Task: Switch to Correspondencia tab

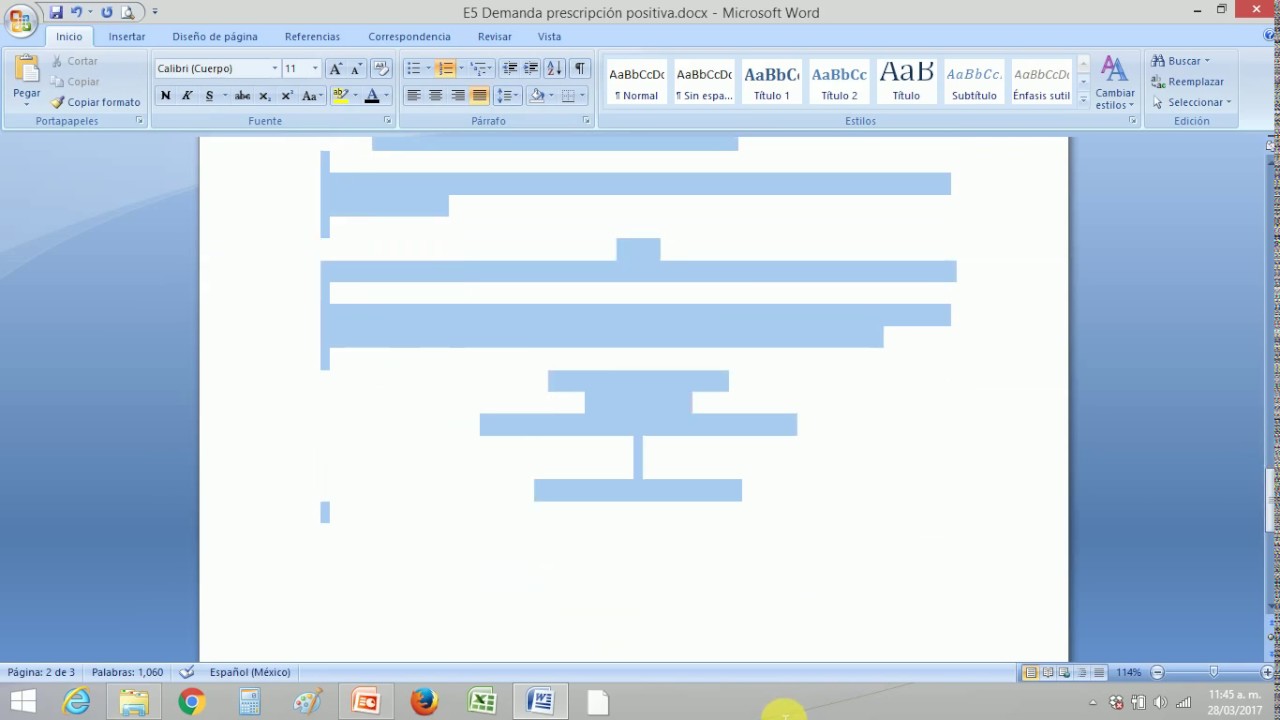Action: coord(409,36)
